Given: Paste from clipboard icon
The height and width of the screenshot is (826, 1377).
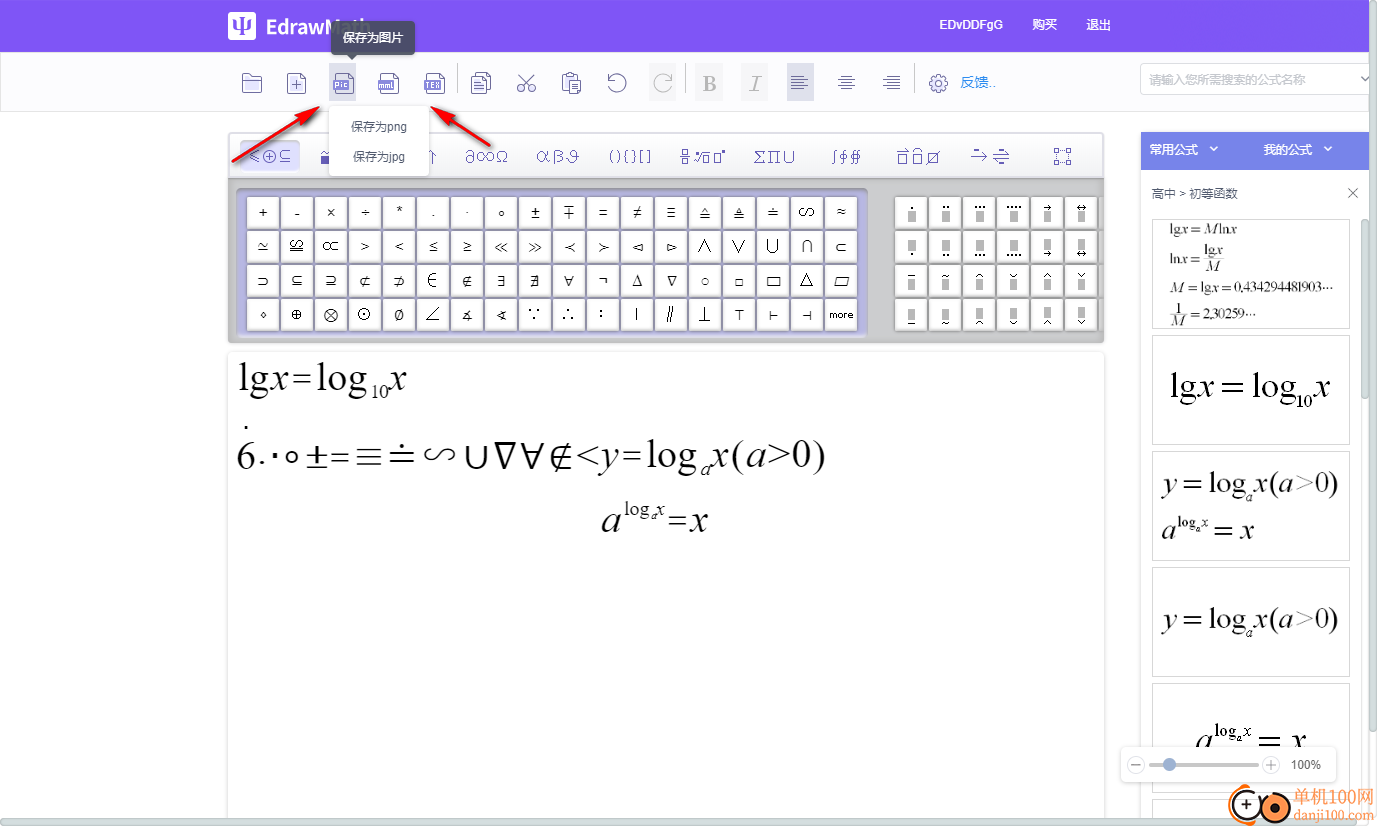Looking at the screenshot, I should [572, 83].
